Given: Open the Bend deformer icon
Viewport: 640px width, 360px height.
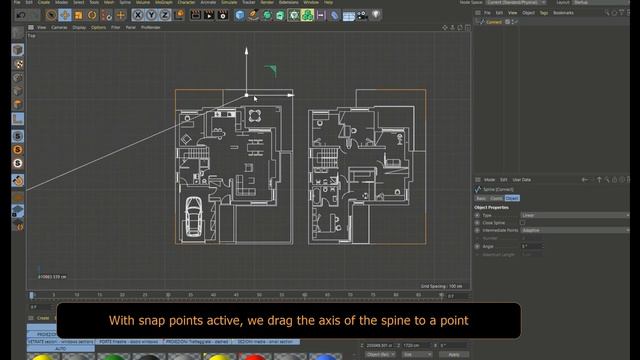Looking at the screenshot, I should [335, 15].
